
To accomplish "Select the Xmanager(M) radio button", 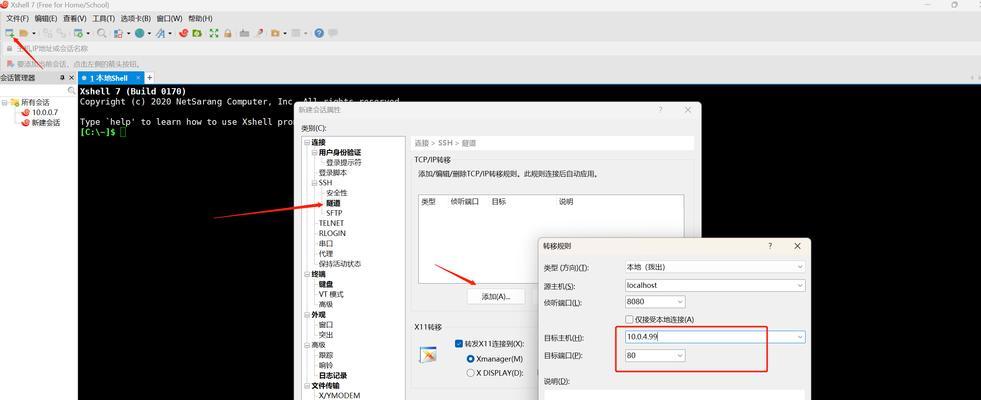I will tap(470, 359).
